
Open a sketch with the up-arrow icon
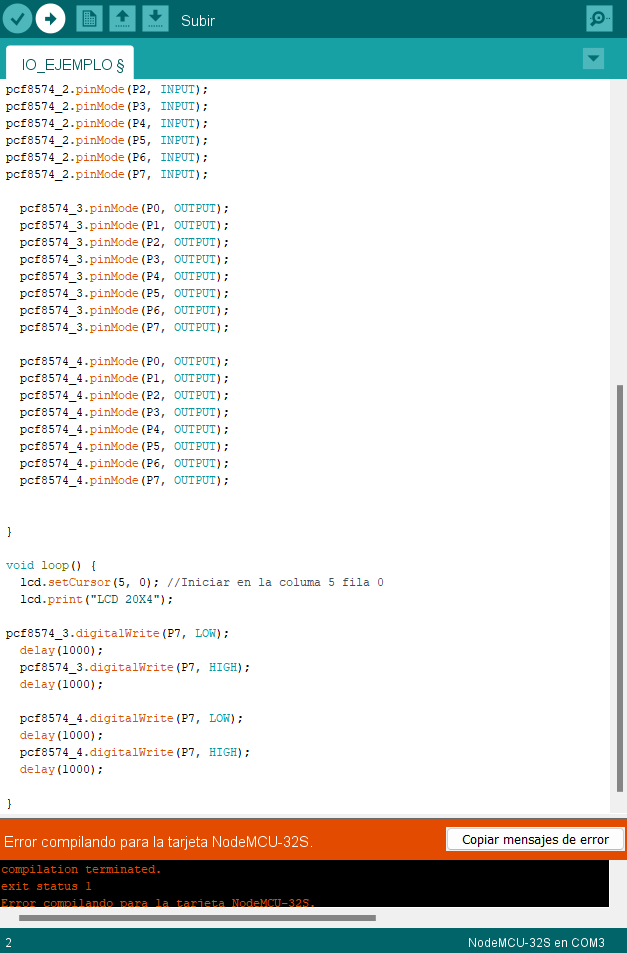pyautogui.click(x=122, y=19)
